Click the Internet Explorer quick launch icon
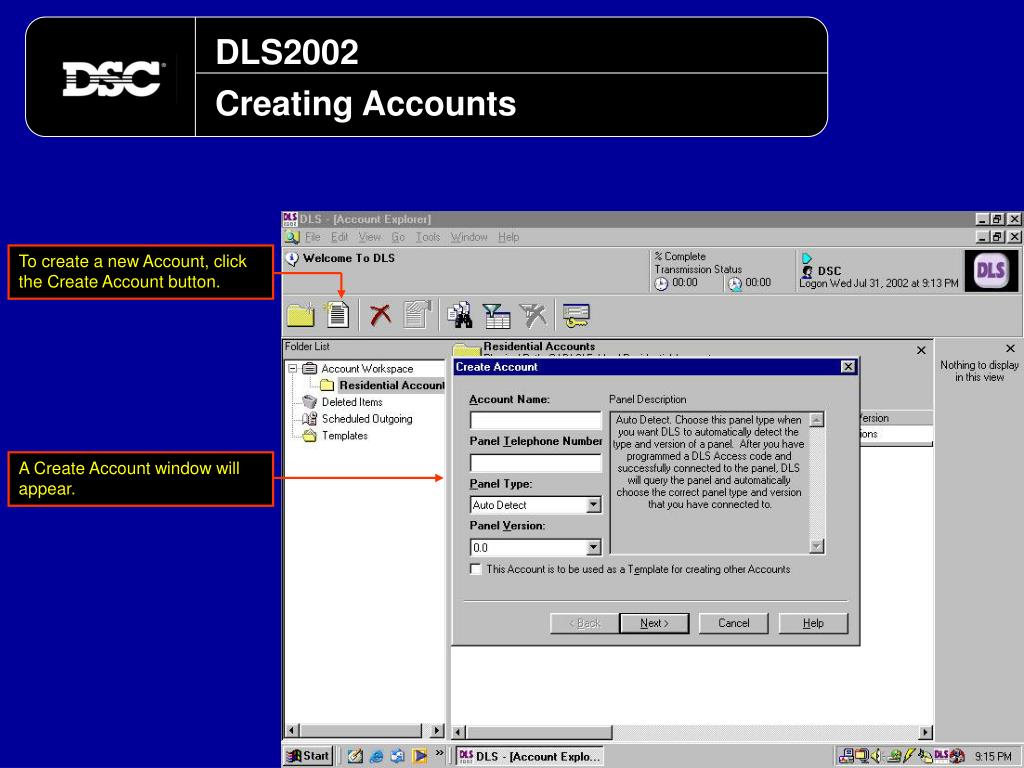Image resolution: width=1024 pixels, height=768 pixels. tap(376, 756)
